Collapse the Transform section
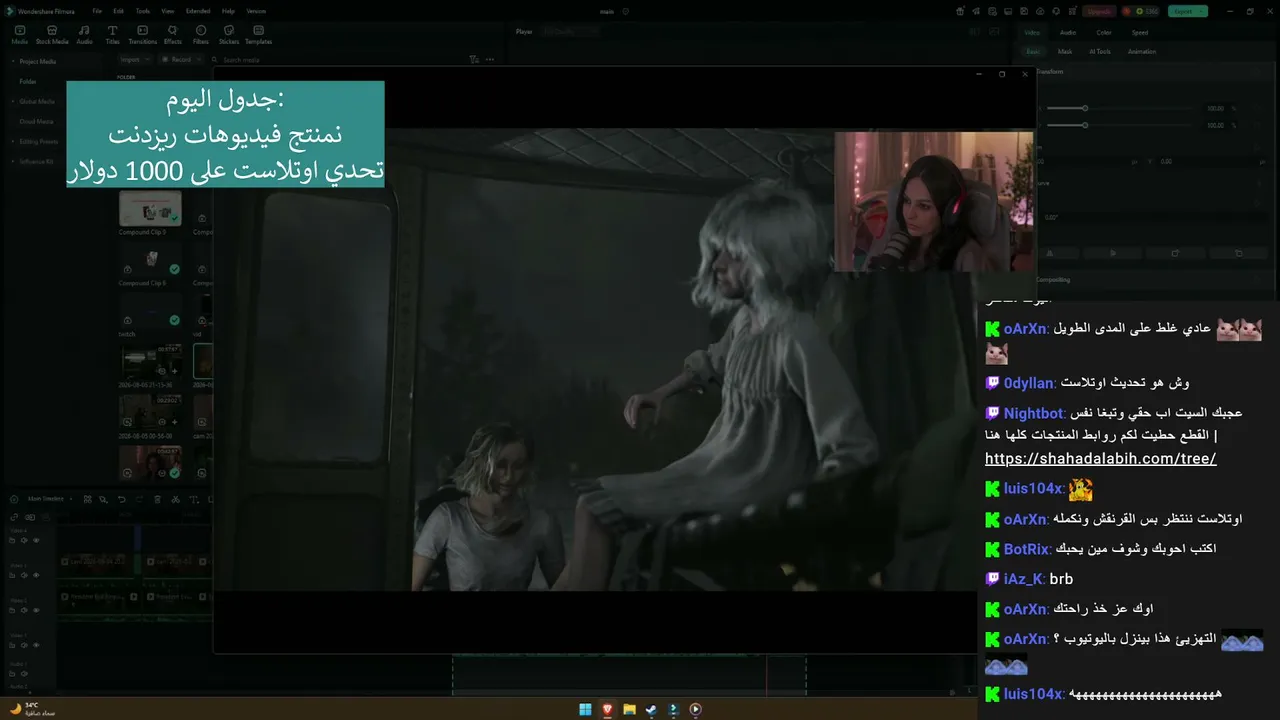 tap(1048, 72)
